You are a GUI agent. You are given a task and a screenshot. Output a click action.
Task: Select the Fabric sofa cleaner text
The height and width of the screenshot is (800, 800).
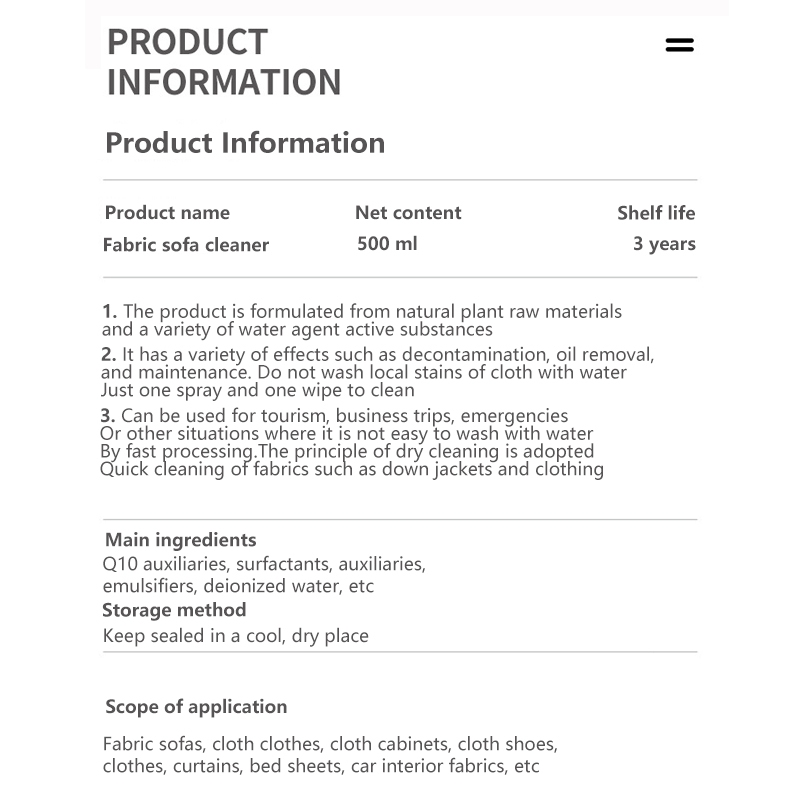click(x=186, y=245)
